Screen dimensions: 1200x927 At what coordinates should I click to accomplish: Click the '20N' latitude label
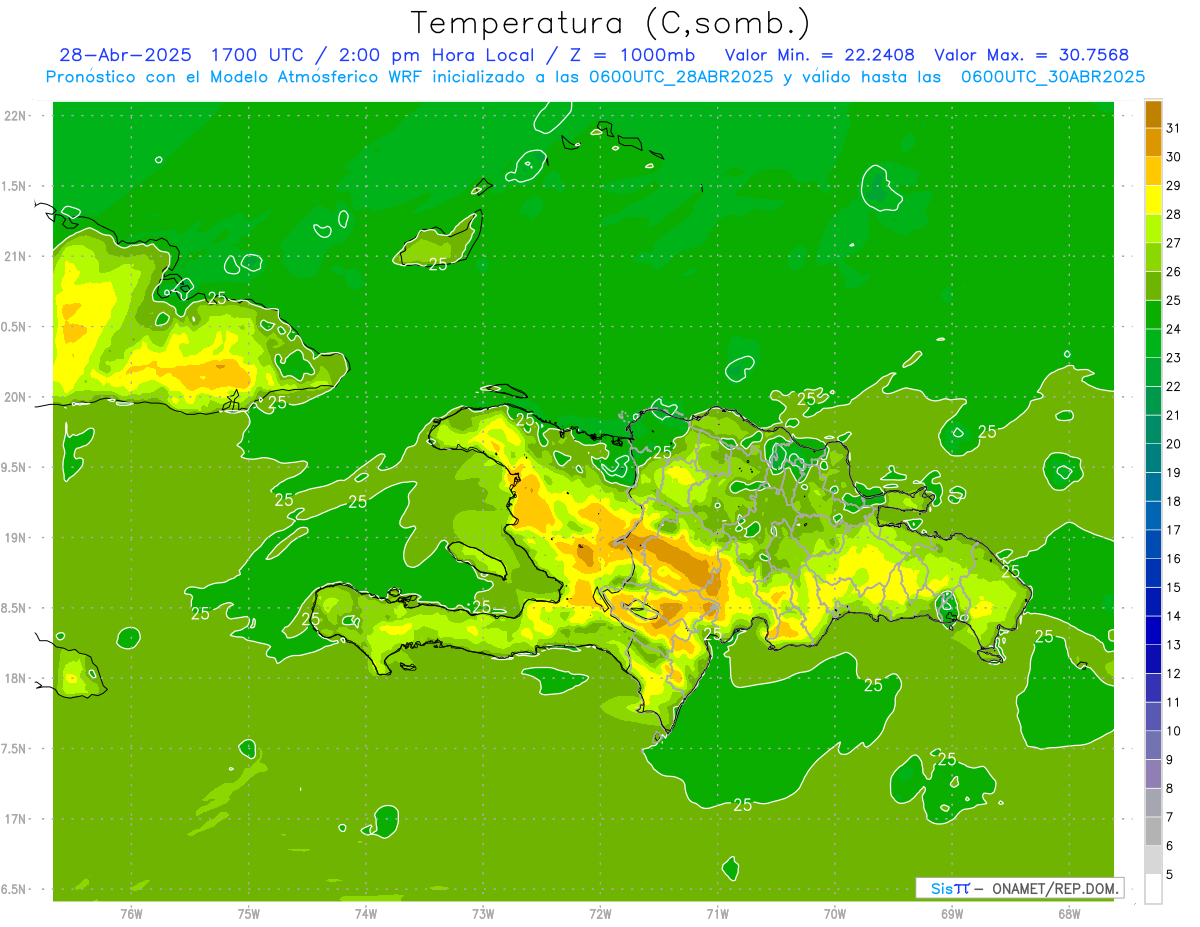click(15, 397)
